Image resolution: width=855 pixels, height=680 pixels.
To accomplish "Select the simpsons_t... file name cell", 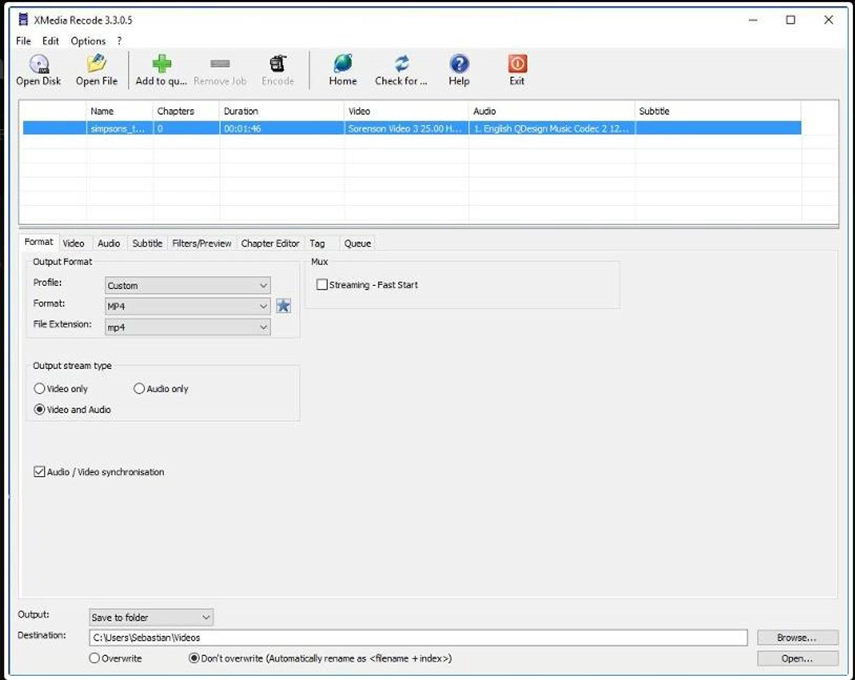I will click(x=119, y=129).
